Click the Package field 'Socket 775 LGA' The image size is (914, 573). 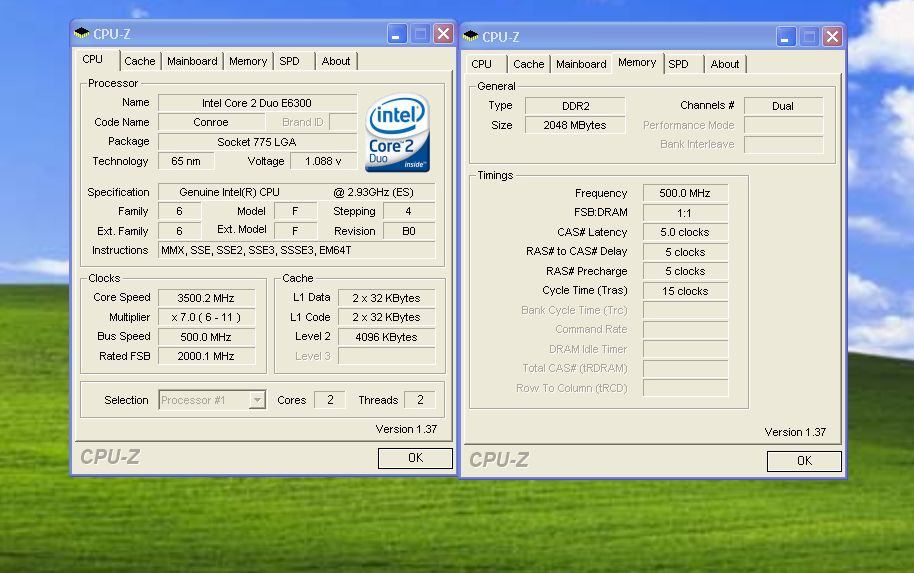(x=257, y=142)
